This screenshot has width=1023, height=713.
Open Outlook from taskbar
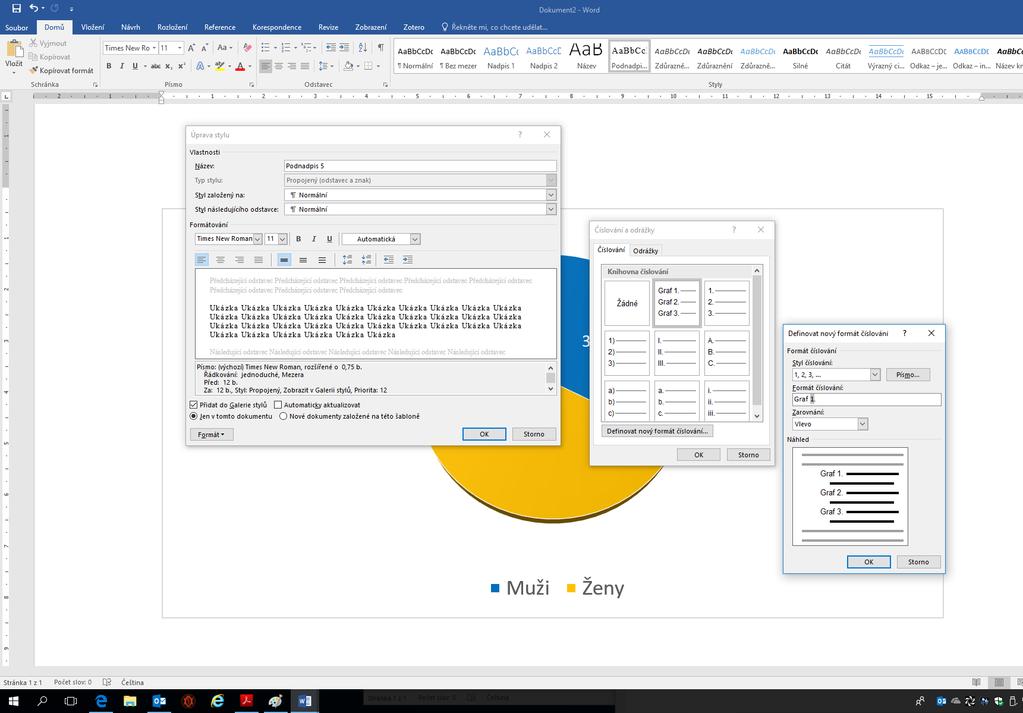click(159, 701)
